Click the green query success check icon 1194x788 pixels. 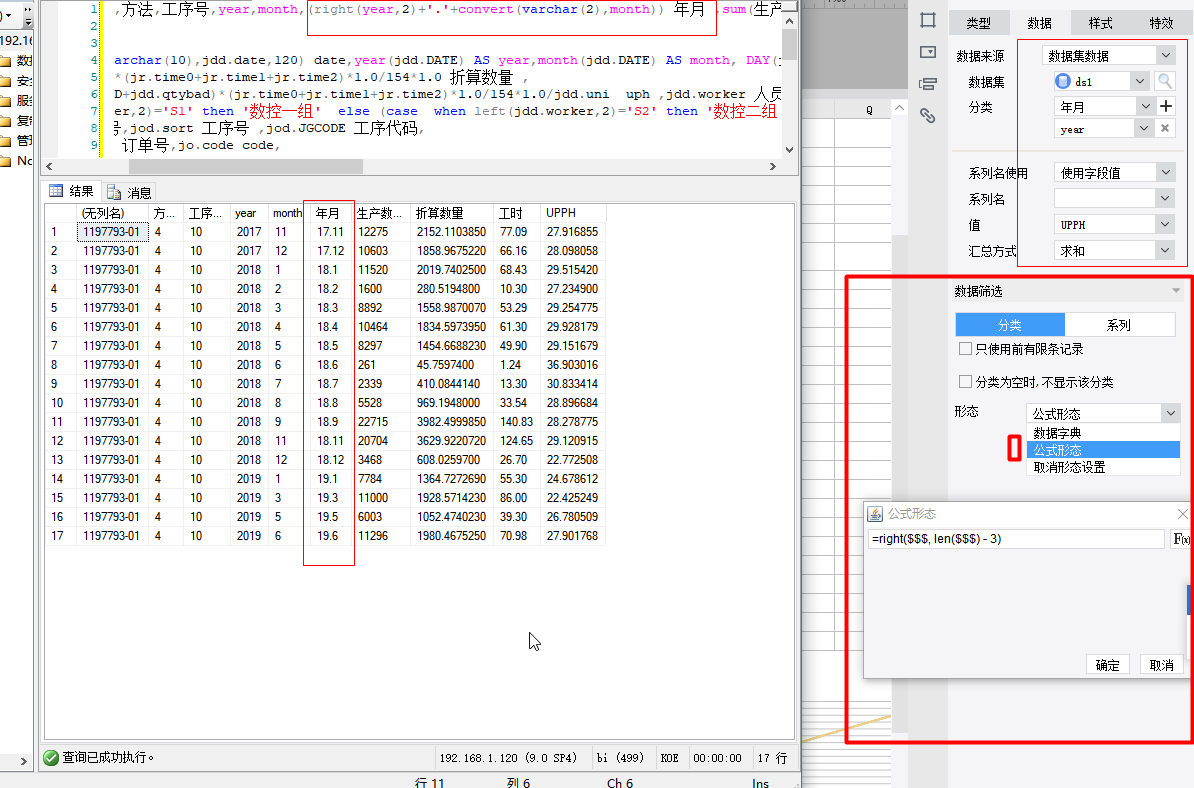click(51, 758)
